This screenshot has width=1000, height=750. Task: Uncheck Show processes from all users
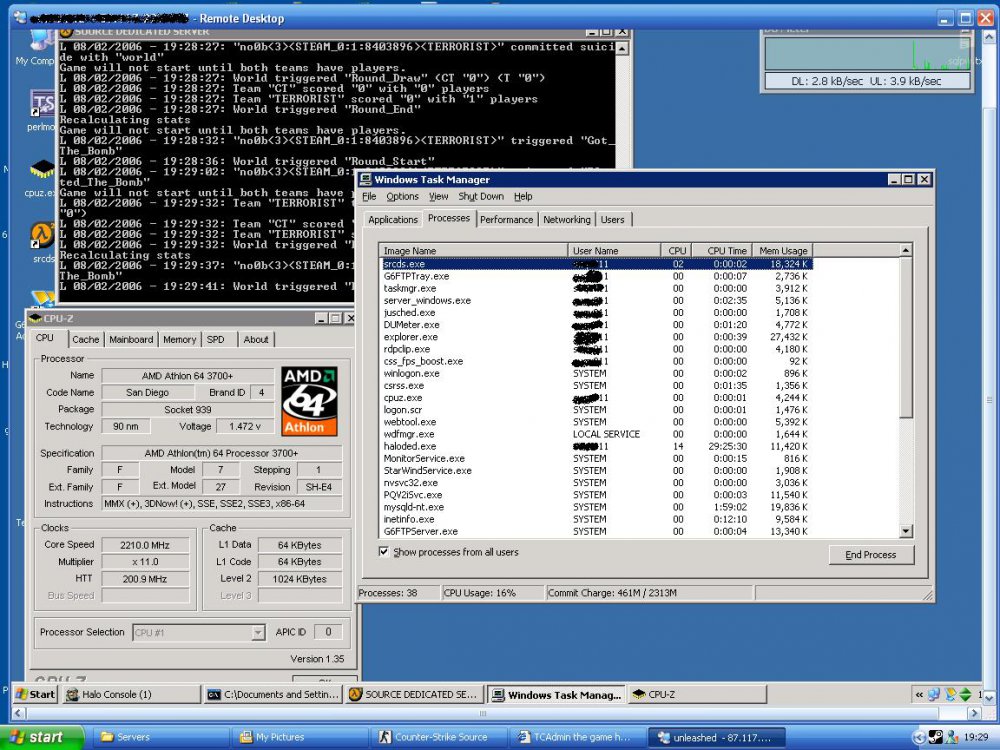coord(385,551)
